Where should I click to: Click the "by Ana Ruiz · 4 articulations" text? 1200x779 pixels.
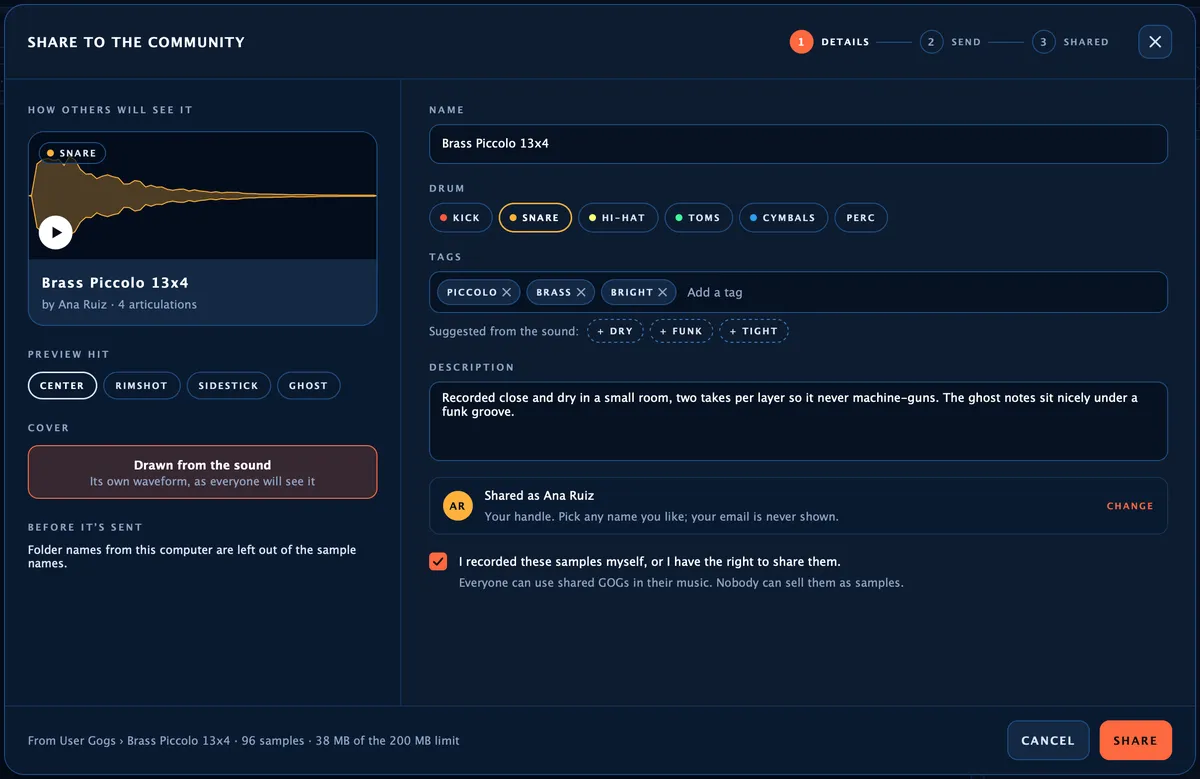[x=119, y=305]
